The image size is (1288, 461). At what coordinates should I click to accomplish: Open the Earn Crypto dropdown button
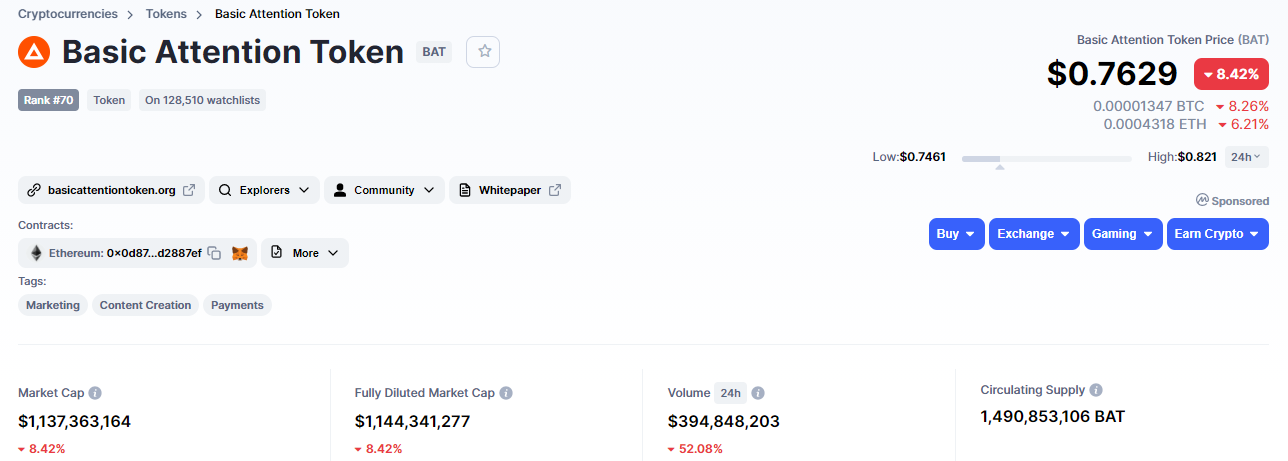[1218, 234]
